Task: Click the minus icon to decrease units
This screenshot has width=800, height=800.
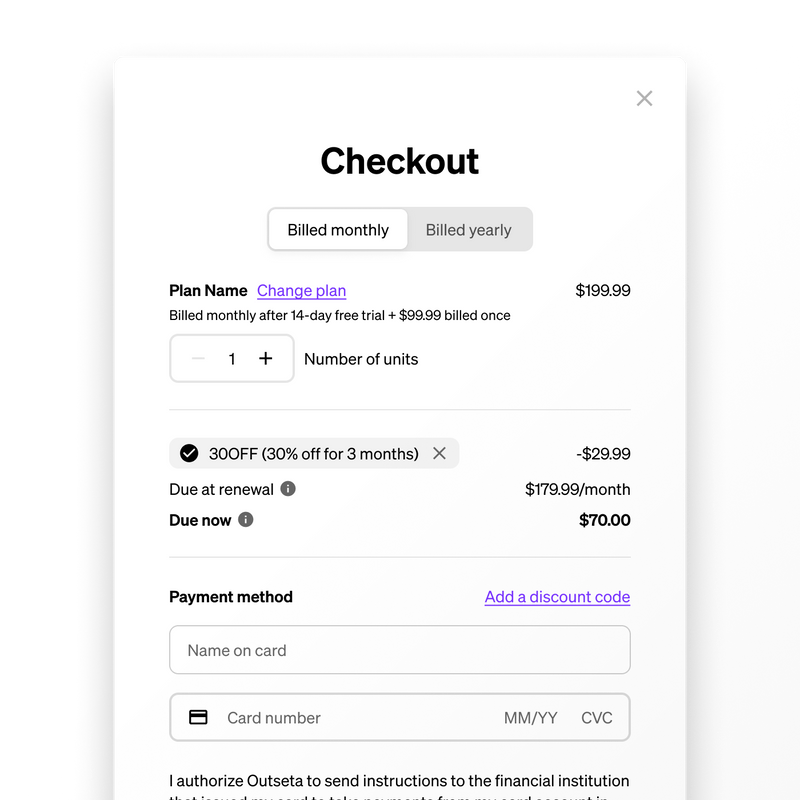Action: coord(198,358)
